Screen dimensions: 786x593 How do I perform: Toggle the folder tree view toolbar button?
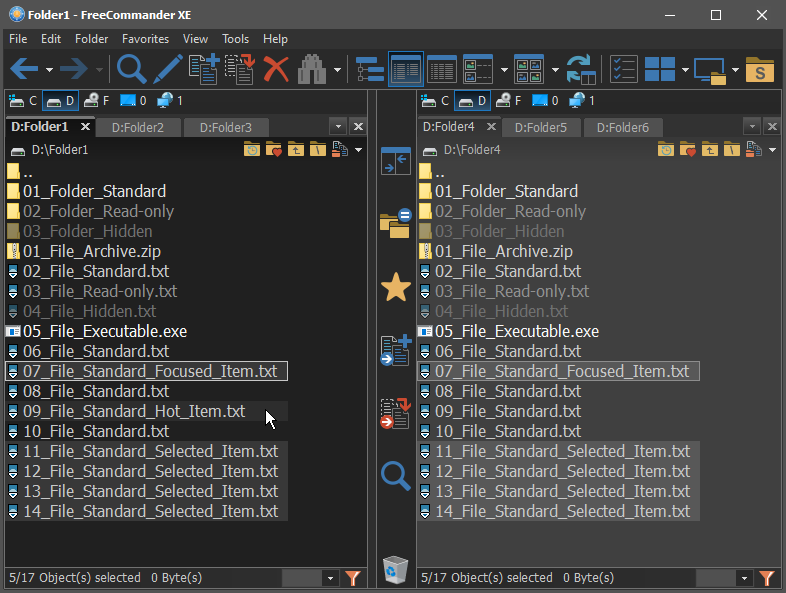pos(370,69)
